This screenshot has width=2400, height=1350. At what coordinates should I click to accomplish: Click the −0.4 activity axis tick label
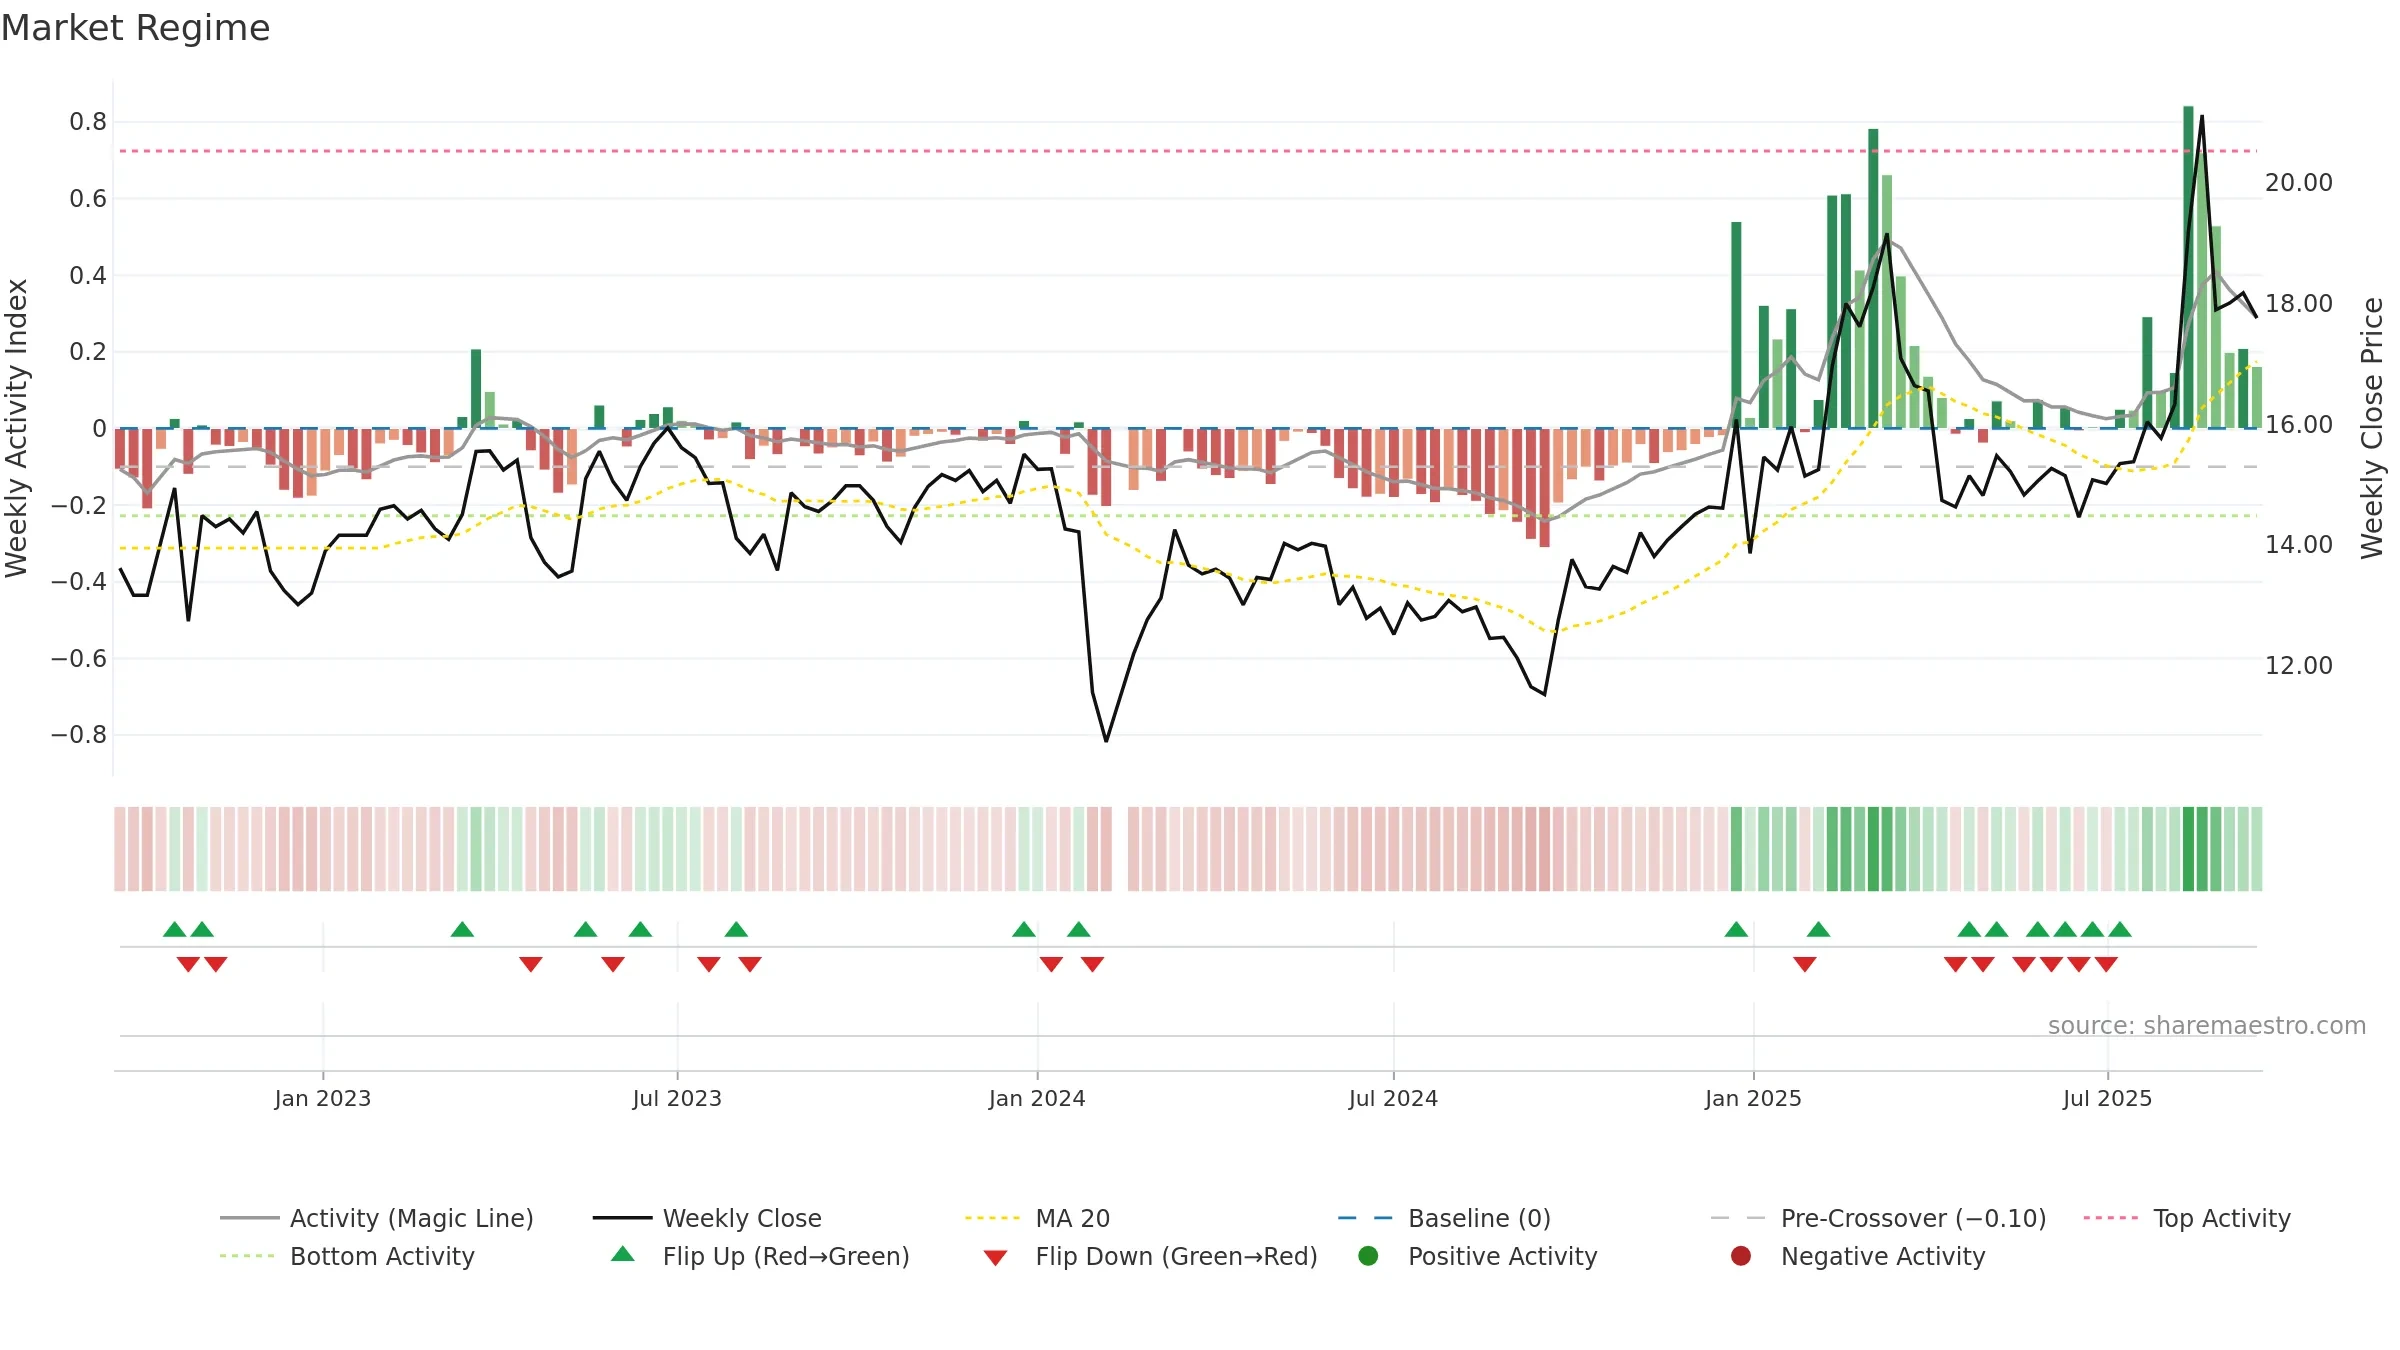coord(78,582)
